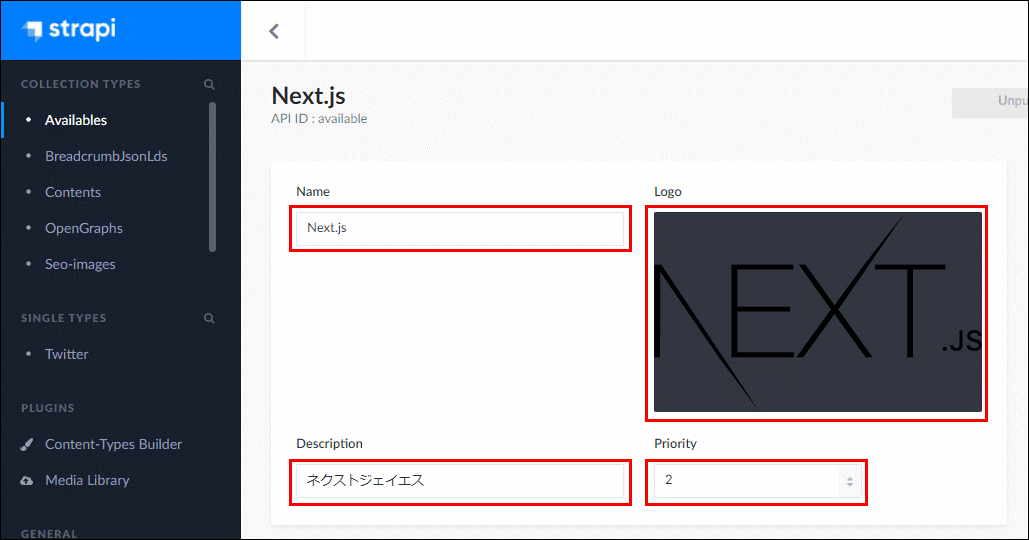The image size is (1029, 540).
Task: Click the Next.js logo image preview
Action: (x=818, y=312)
